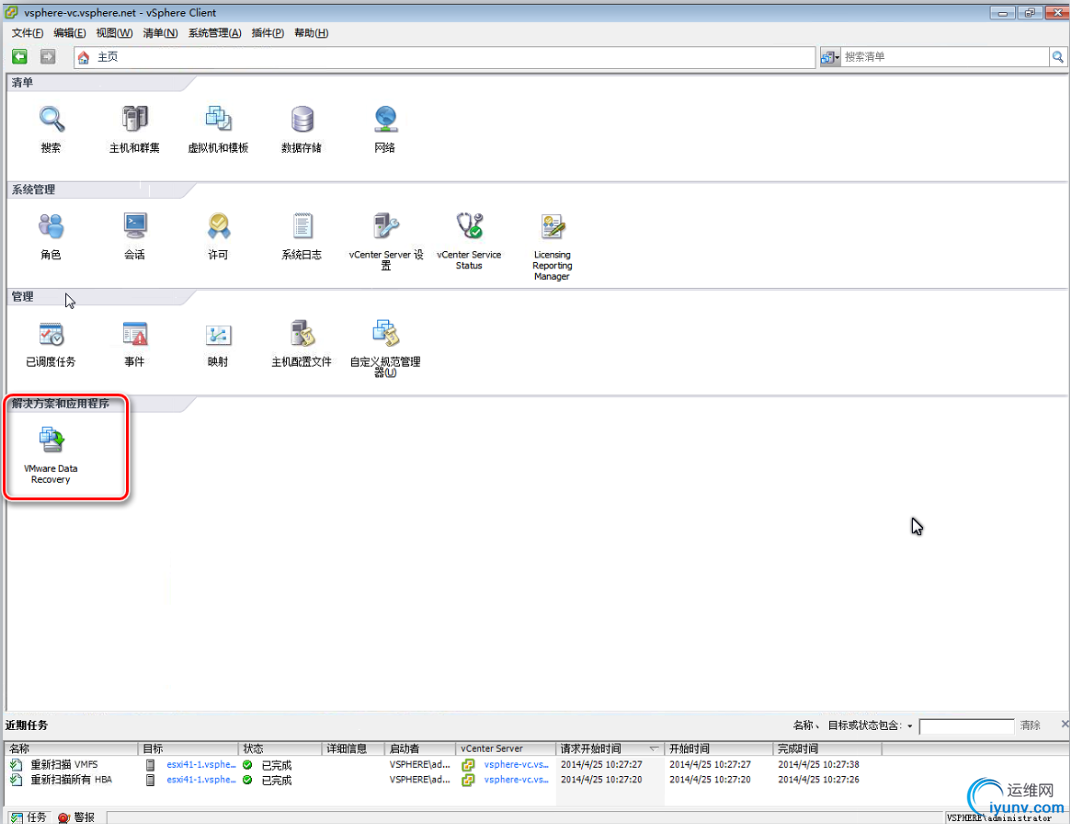Screen dimensions: 1070x824
Task: Click 主页 in the navigation address bar
Action: coord(108,57)
